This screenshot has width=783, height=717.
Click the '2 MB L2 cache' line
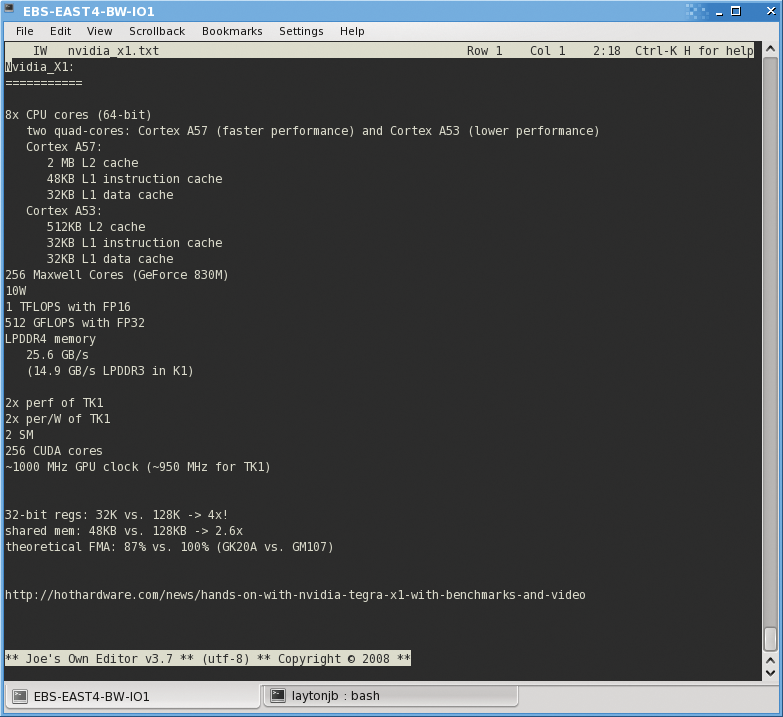click(93, 162)
